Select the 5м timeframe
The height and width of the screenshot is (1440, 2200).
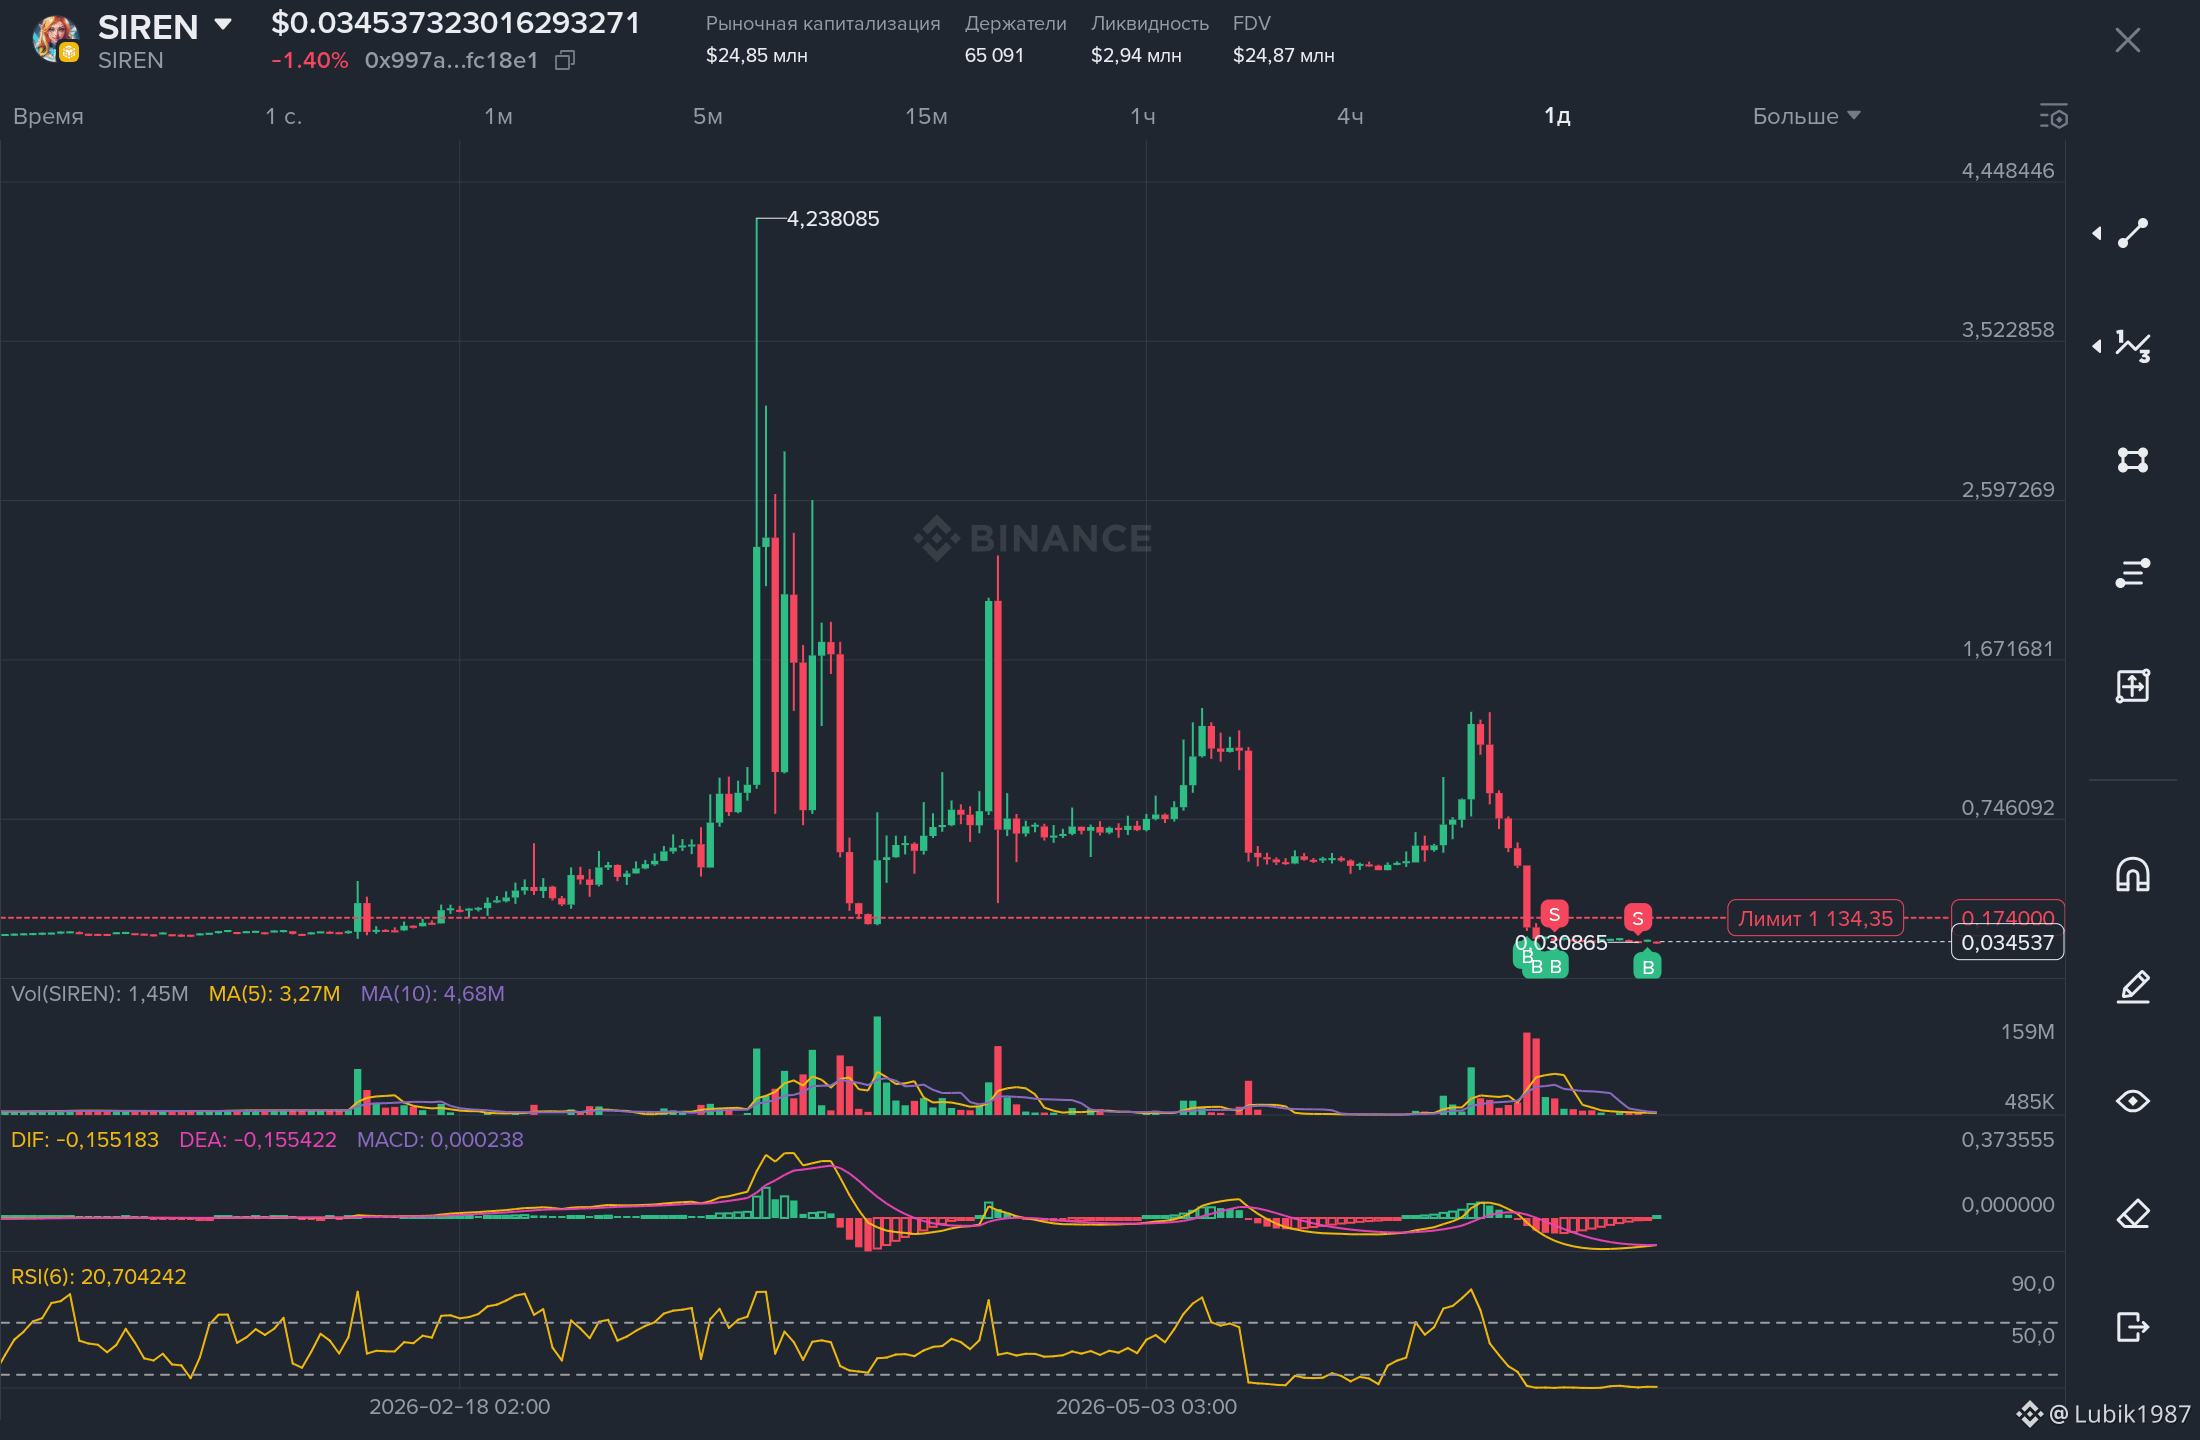click(707, 116)
